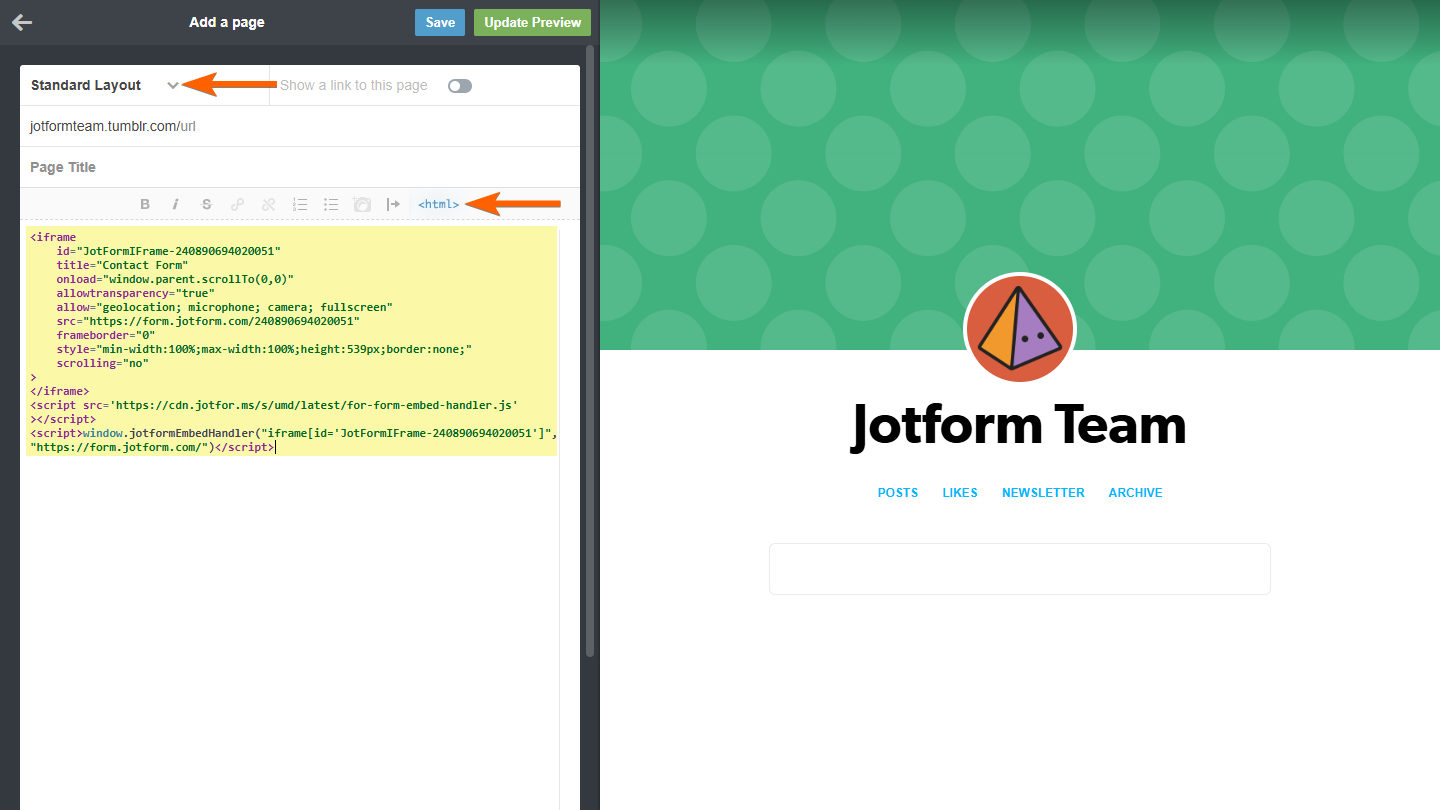Open the POSTS link in the preview
The height and width of the screenshot is (810, 1440).
898,493
